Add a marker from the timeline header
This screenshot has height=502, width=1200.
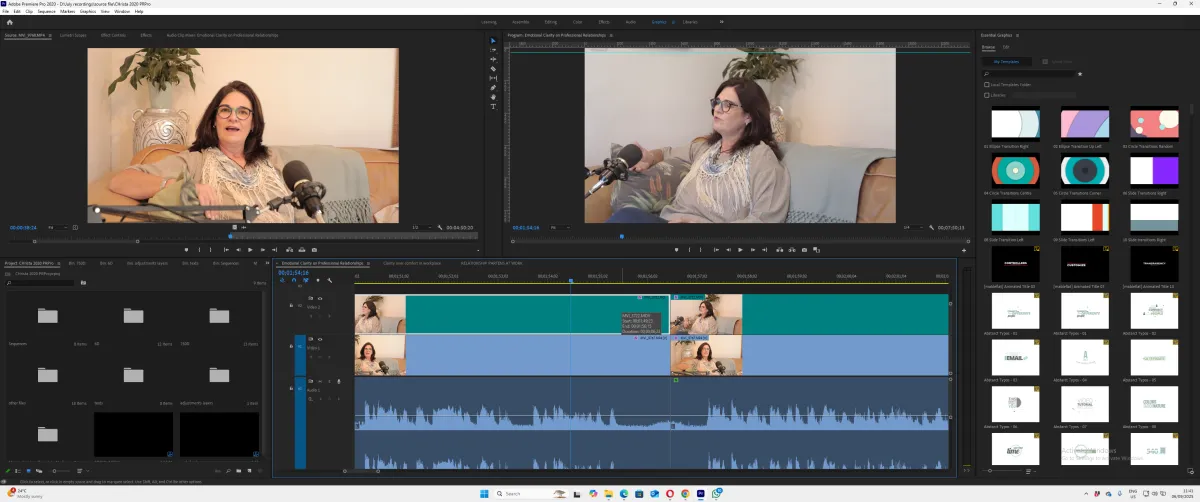tap(318, 280)
